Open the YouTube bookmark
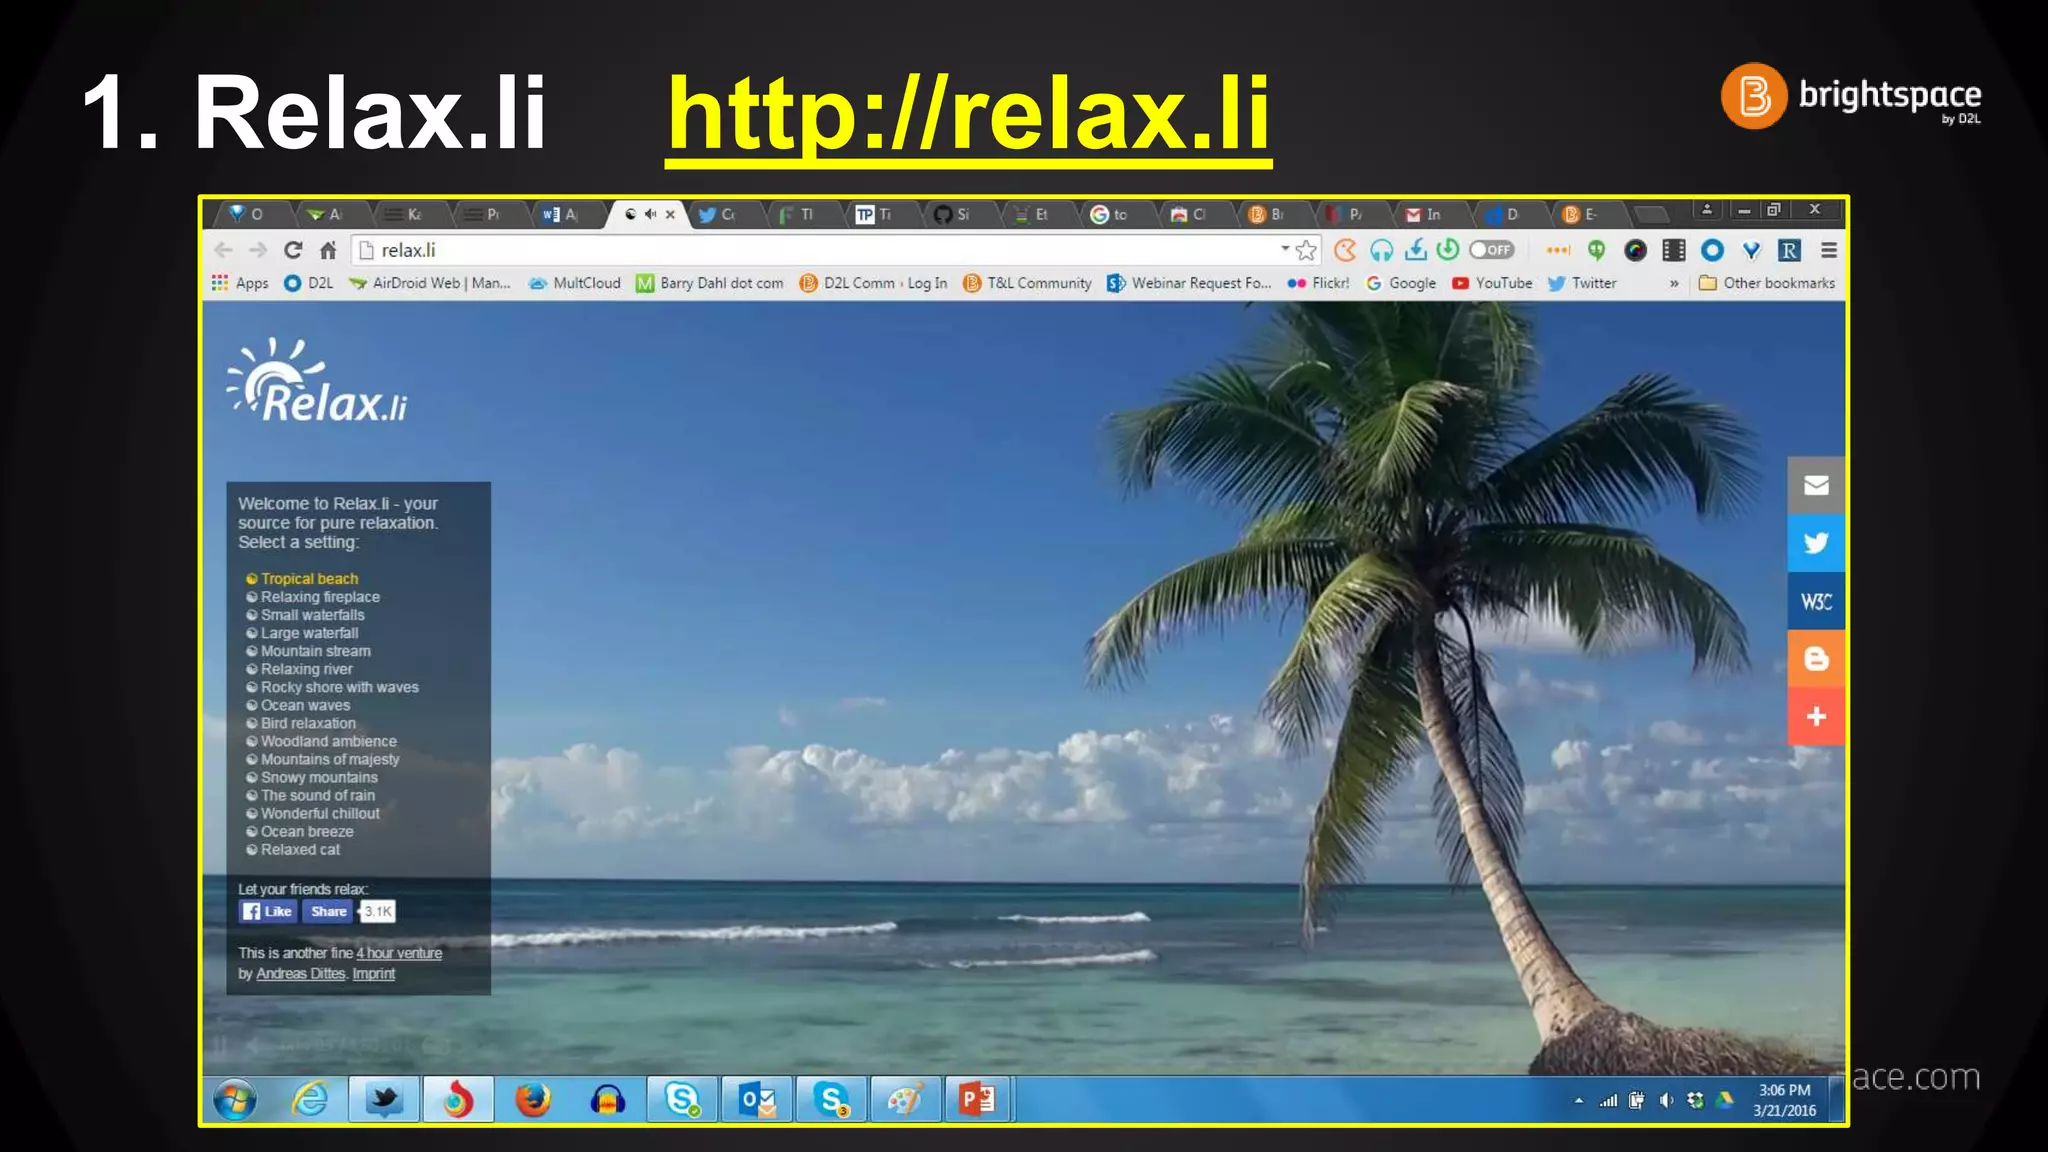 [1492, 283]
